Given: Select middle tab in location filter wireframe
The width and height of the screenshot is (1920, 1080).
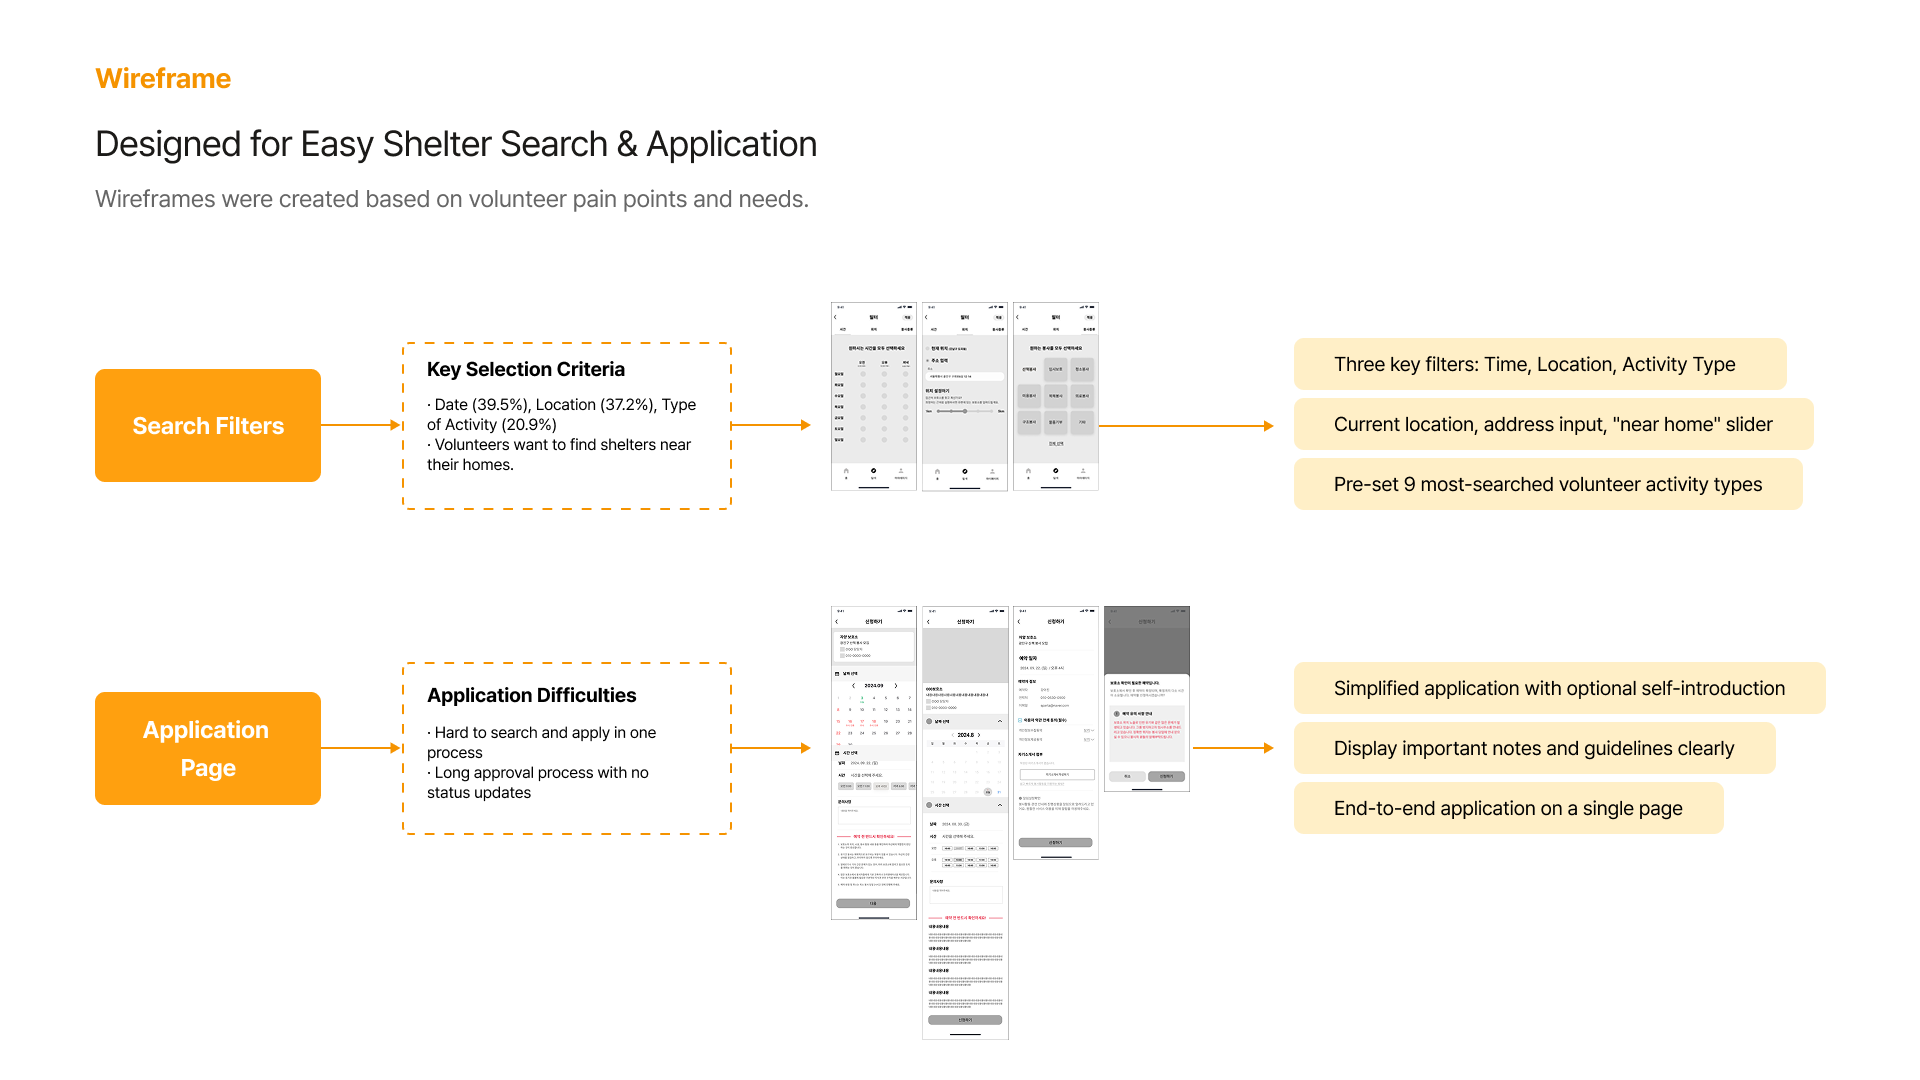Looking at the screenshot, I should pos(965,329).
